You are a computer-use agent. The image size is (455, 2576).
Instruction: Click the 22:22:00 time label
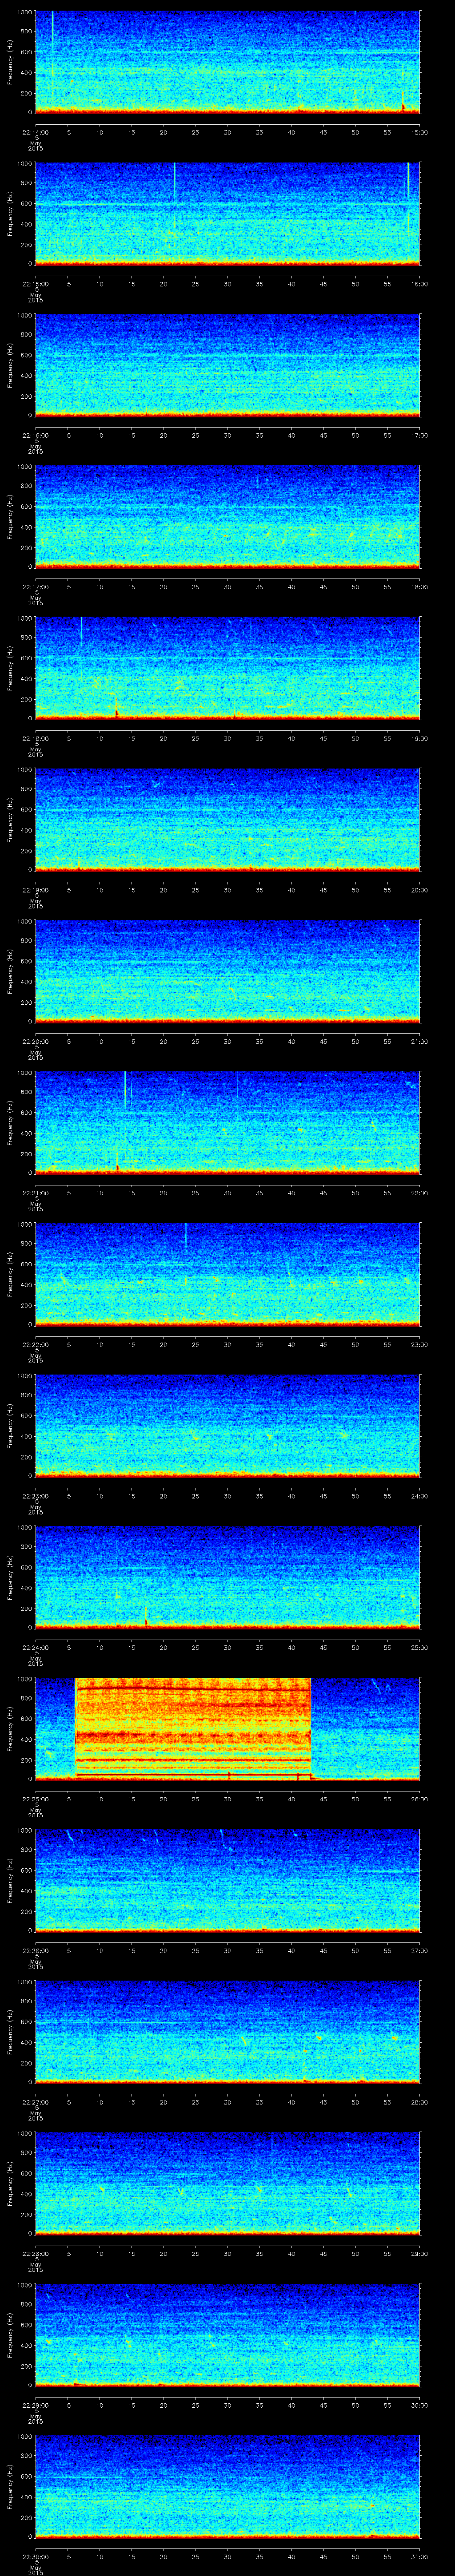35,1344
